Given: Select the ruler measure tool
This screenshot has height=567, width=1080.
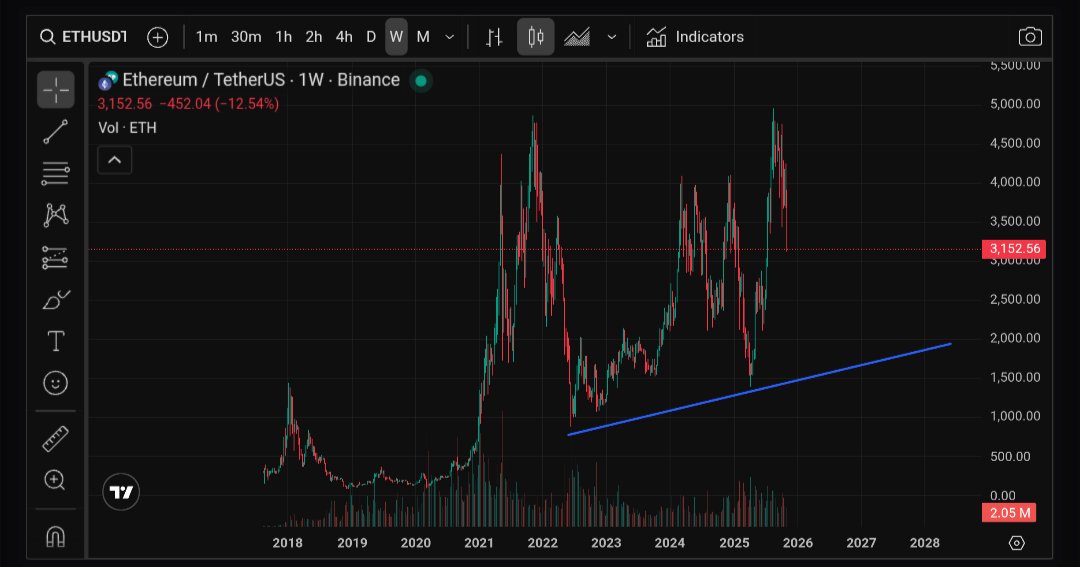Looking at the screenshot, I should coord(56,439).
